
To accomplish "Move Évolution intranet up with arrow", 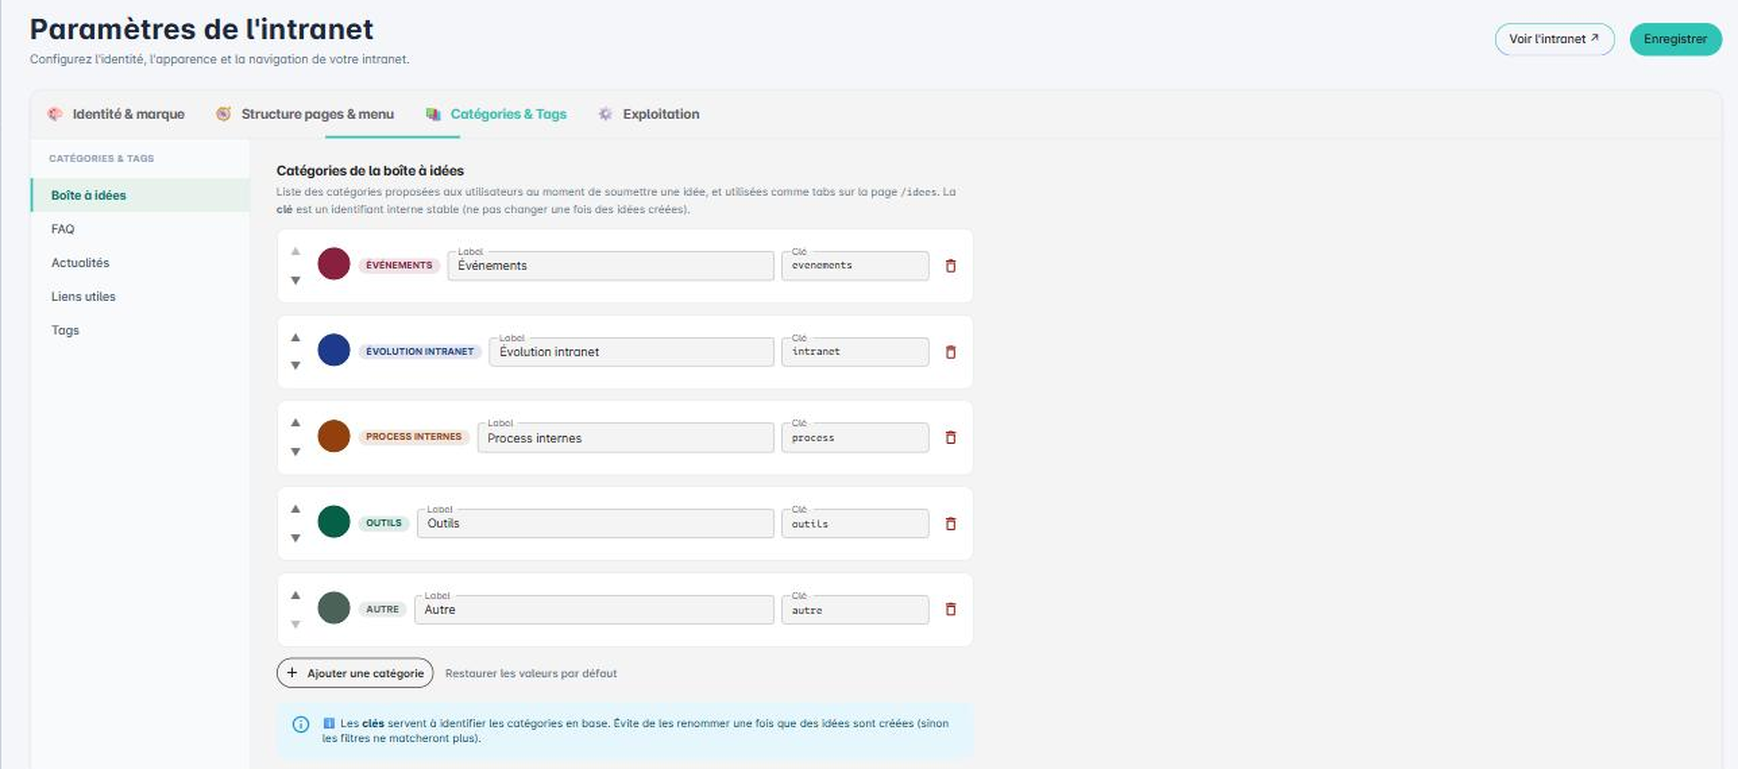I will 295,338.
